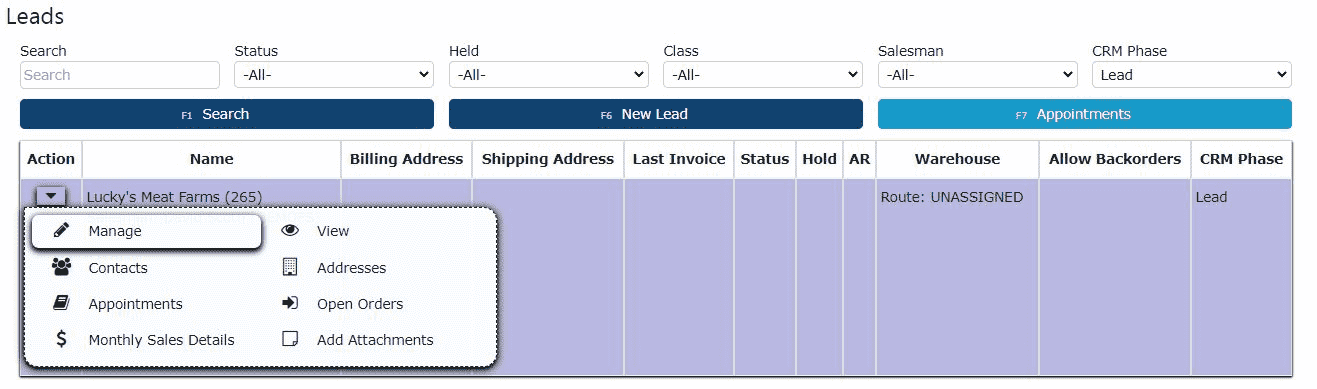Click the pencil icon beside Manage
The width and height of the screenshot is (1317, 389).
click(x=62, y=231)
